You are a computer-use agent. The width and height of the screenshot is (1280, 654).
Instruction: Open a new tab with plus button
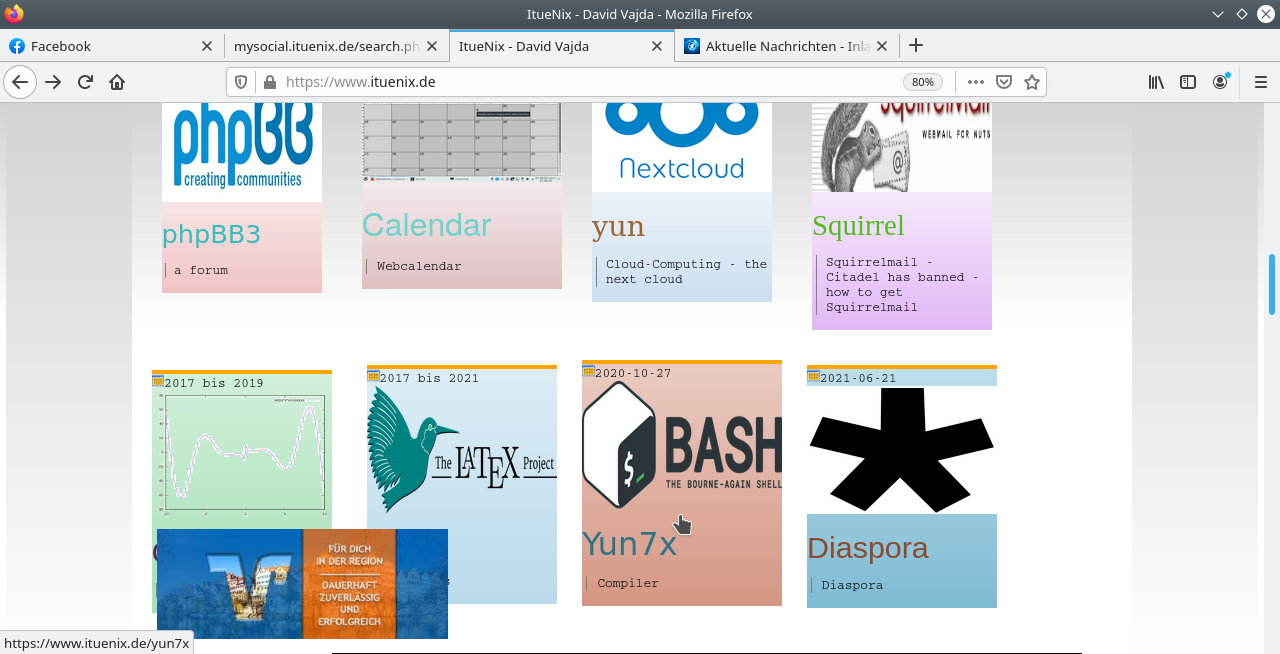[x=916, y=45]
